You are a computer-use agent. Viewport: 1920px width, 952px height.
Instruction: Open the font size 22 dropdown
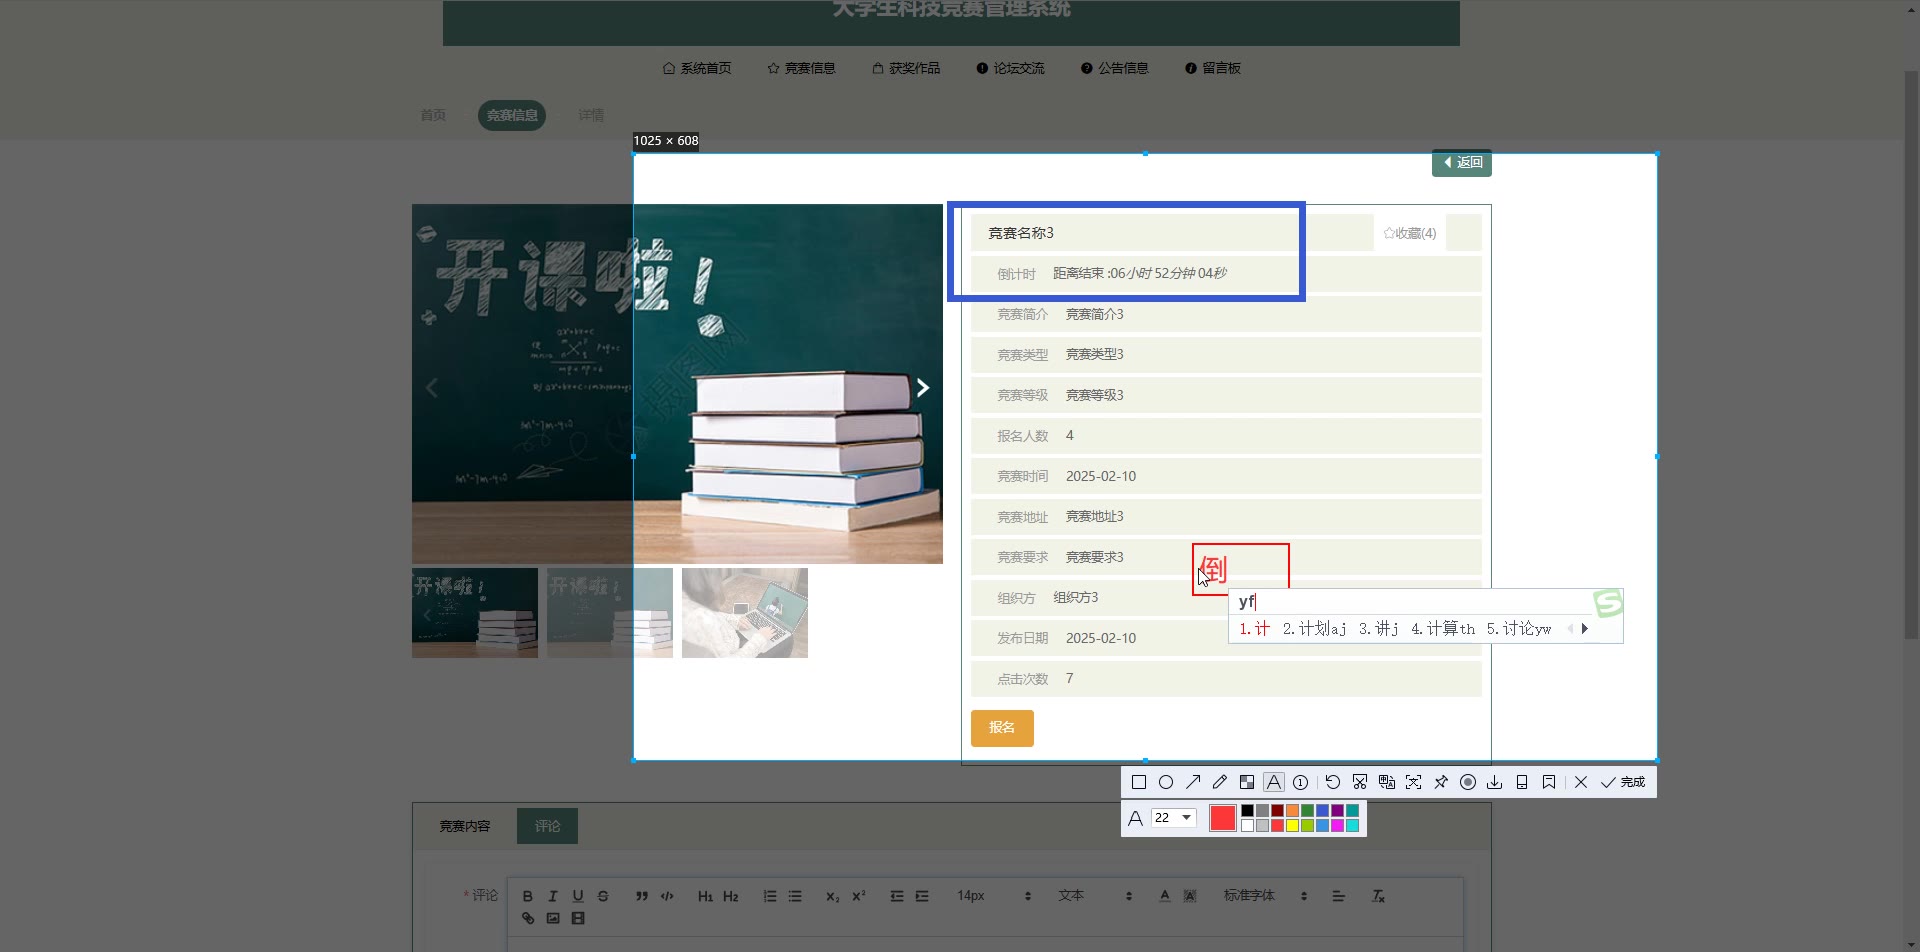click(1174, 818)
